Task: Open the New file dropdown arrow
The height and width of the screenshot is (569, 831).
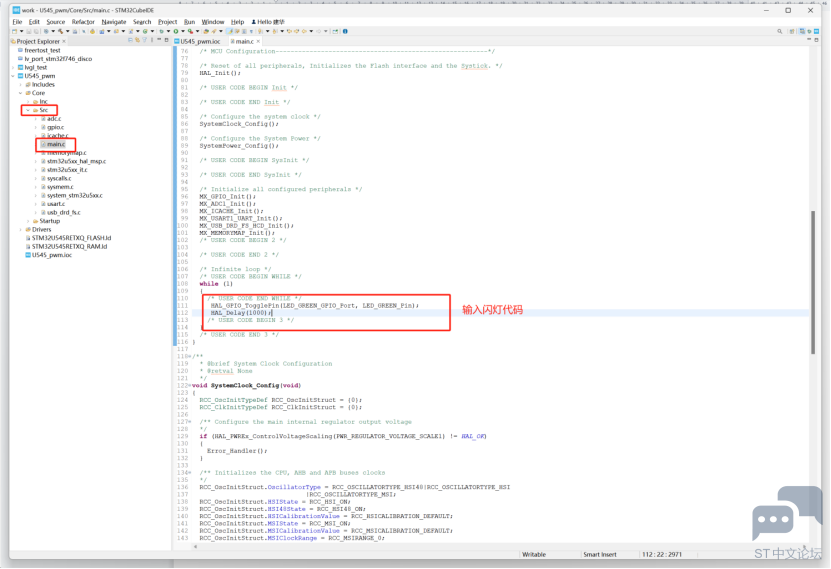Action: pos(21,31)
